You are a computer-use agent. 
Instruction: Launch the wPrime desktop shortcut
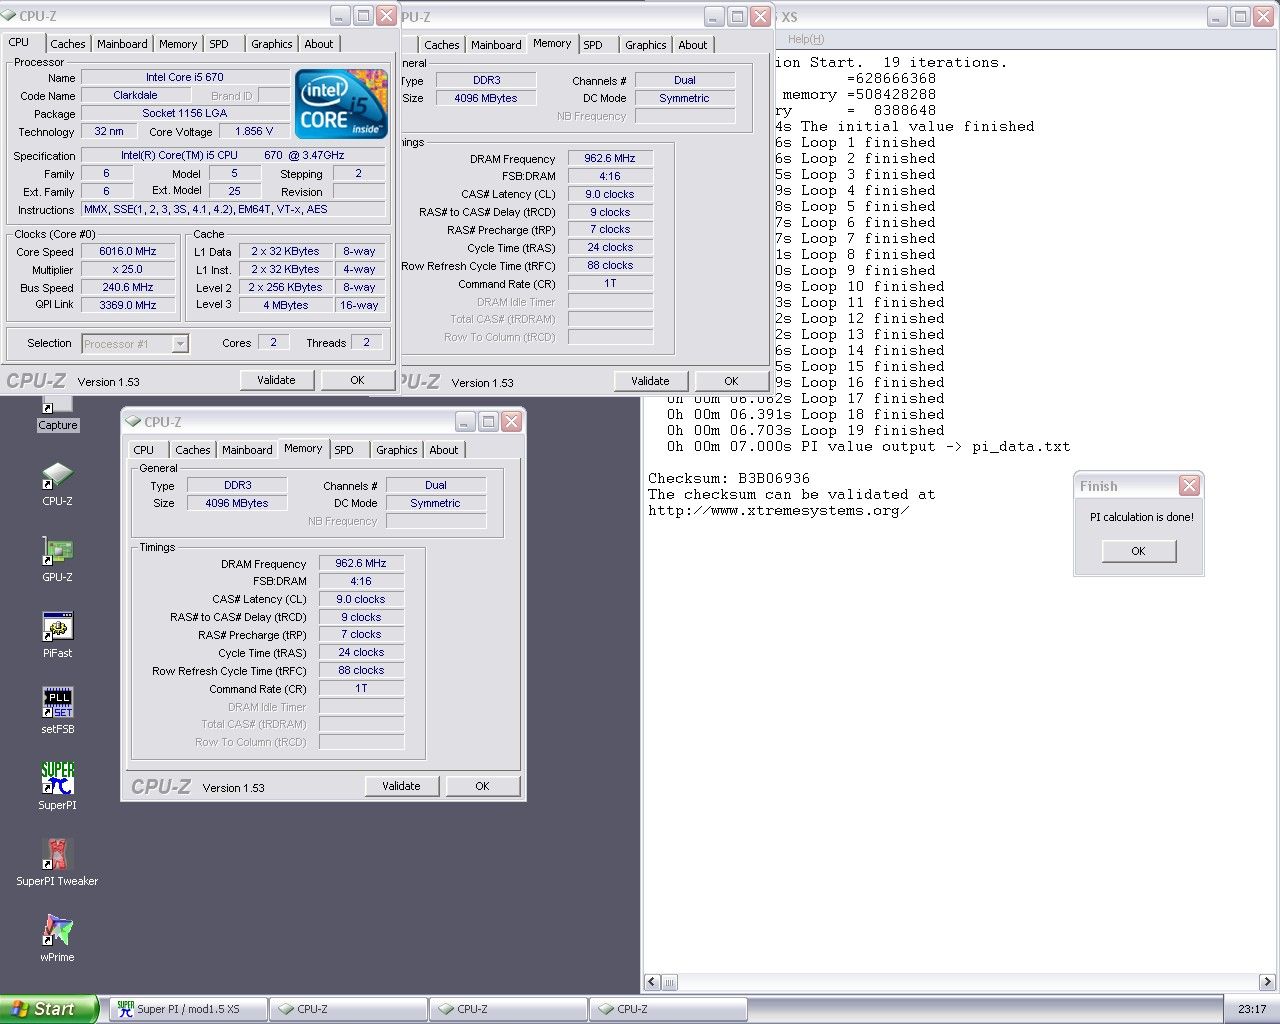tap(57, 939)
